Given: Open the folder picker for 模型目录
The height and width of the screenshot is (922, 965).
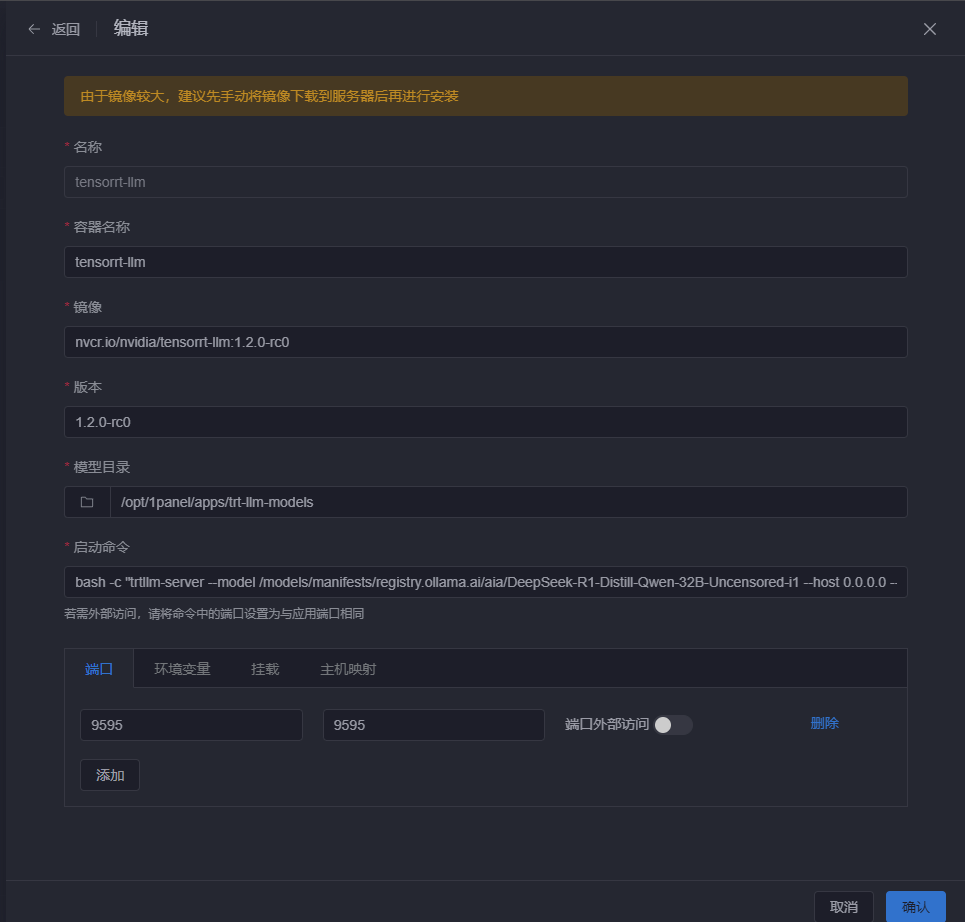Looking at the screenshot, I should point(87,502).
